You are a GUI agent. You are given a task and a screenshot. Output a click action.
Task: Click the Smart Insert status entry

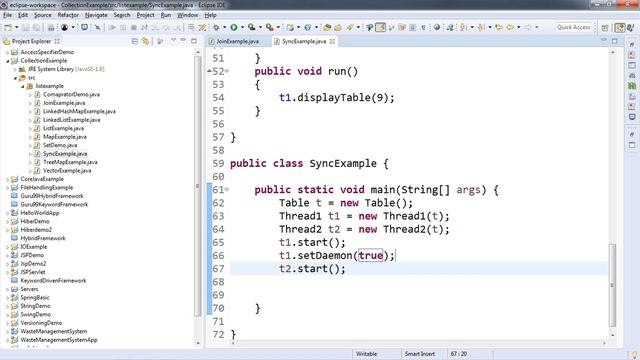pyautogui.click(x=420, y=354)
